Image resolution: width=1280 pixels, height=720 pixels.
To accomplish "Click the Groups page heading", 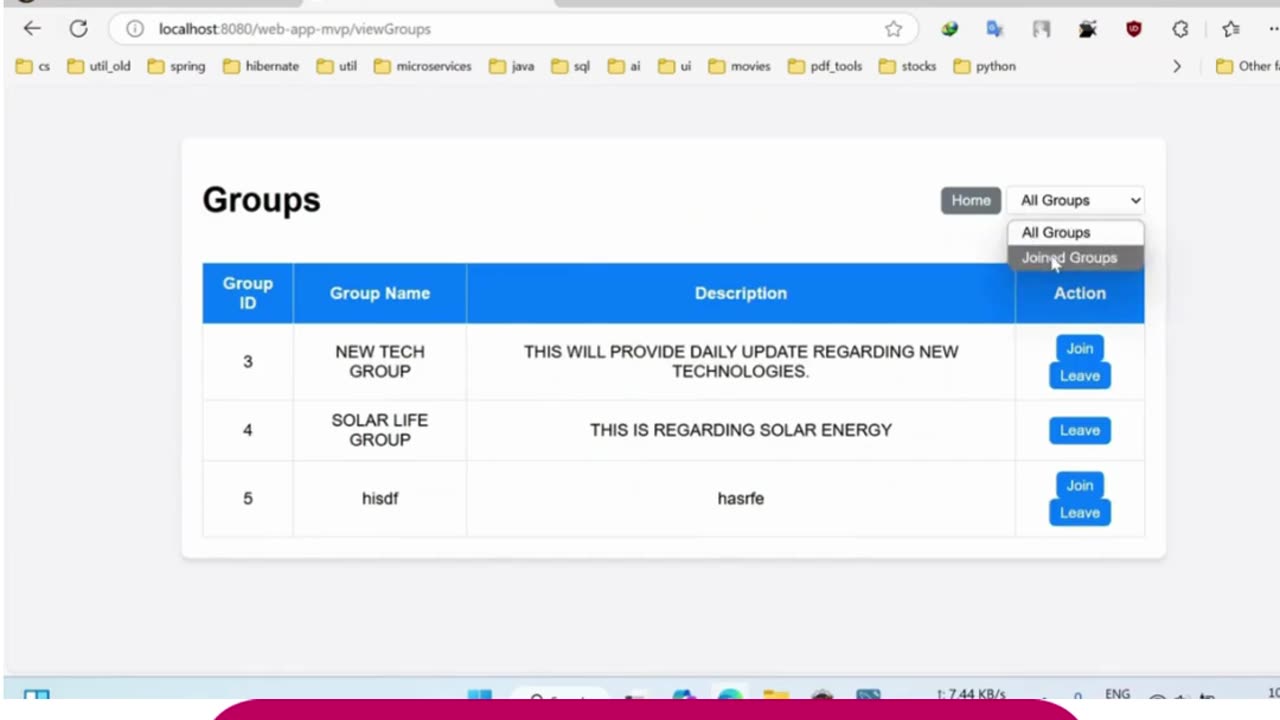I will 261,200.
